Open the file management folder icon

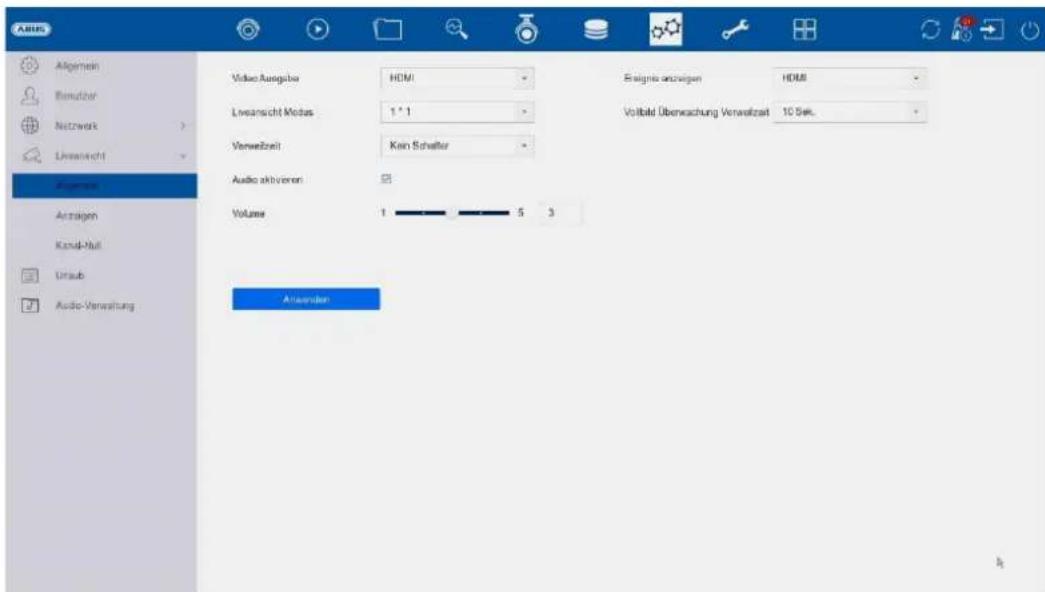[x=387, y=29]
